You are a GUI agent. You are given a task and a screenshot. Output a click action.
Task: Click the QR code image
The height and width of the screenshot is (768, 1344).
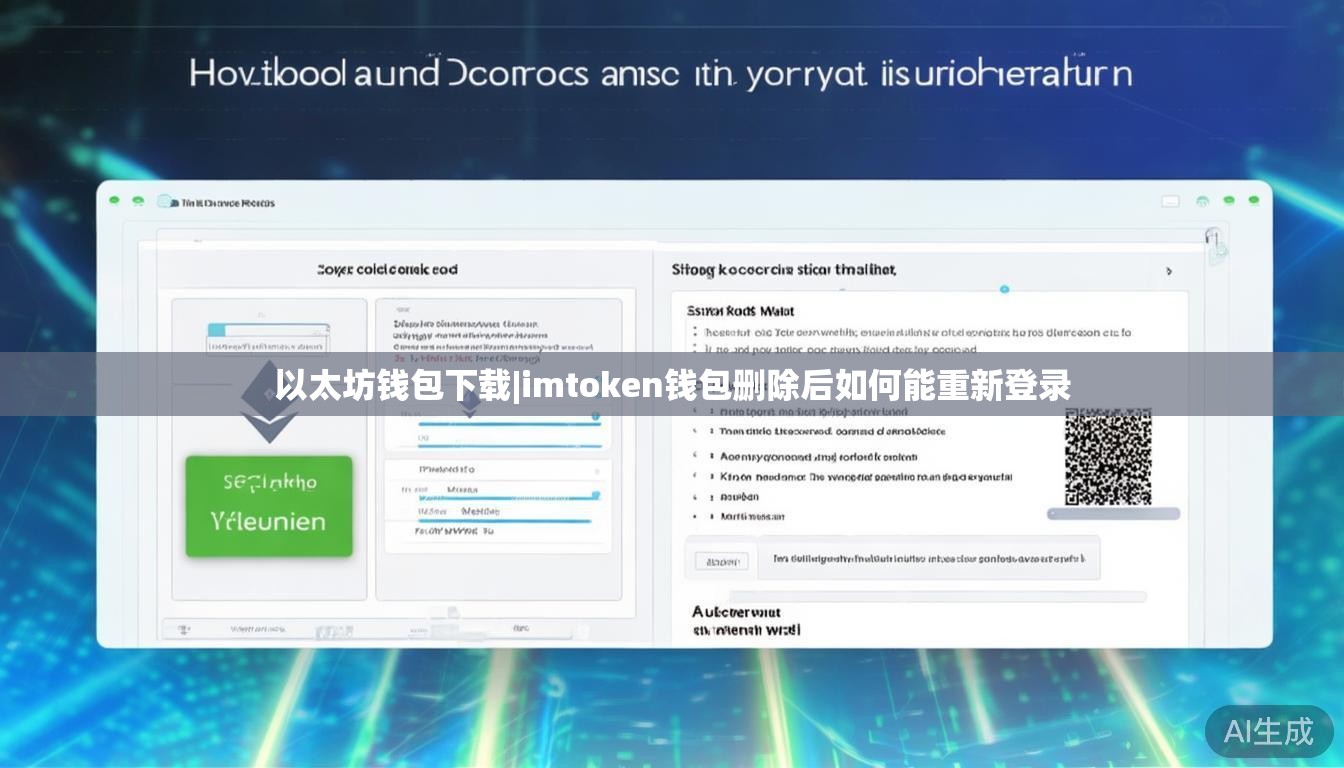1107,458
